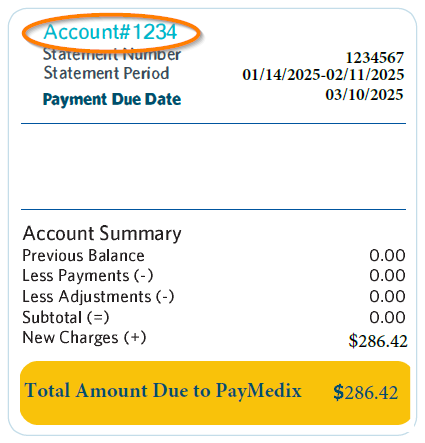Viewport: 425px width, 443px height.
Task: Select the Subtotal (=) label
Action: (x=66, y=317)
